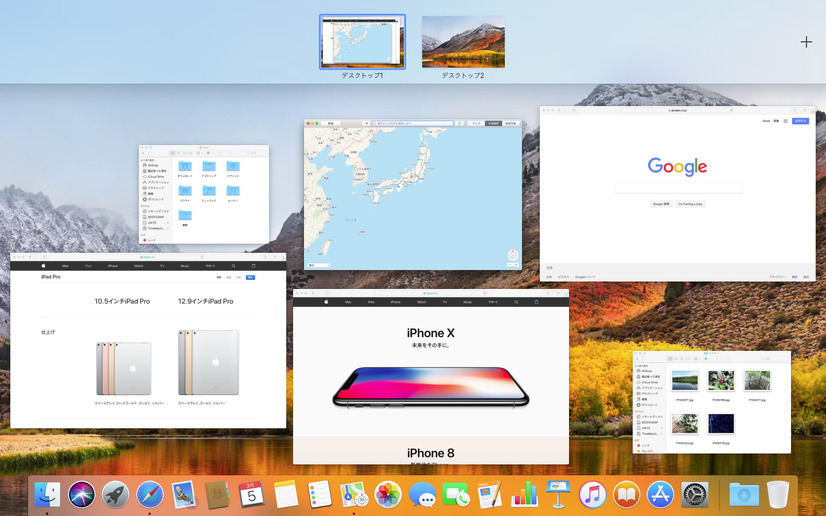Screen dimensions: 826x516
Task: Open Calendar icon showing 5 in Dock
Action: pos(251,494)
